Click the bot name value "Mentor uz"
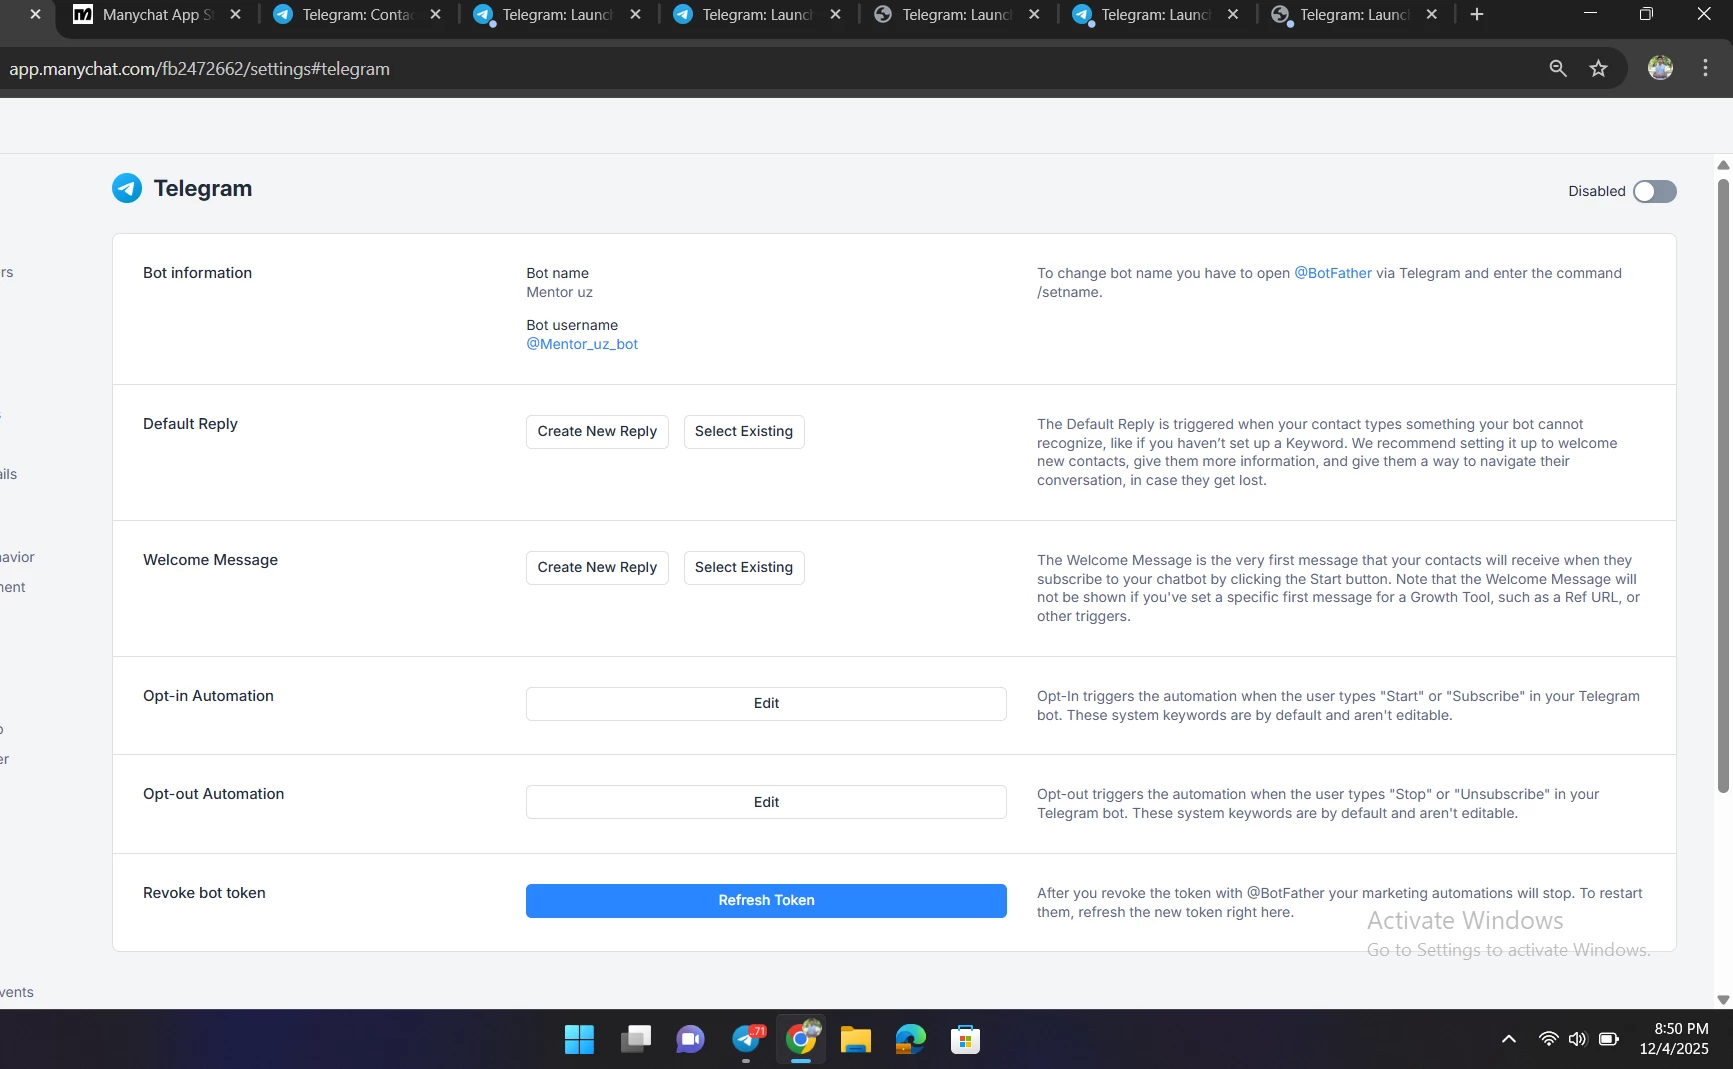Image resolution: width=1733 pixels, height=1069 pixels. (x=559, y=292)
